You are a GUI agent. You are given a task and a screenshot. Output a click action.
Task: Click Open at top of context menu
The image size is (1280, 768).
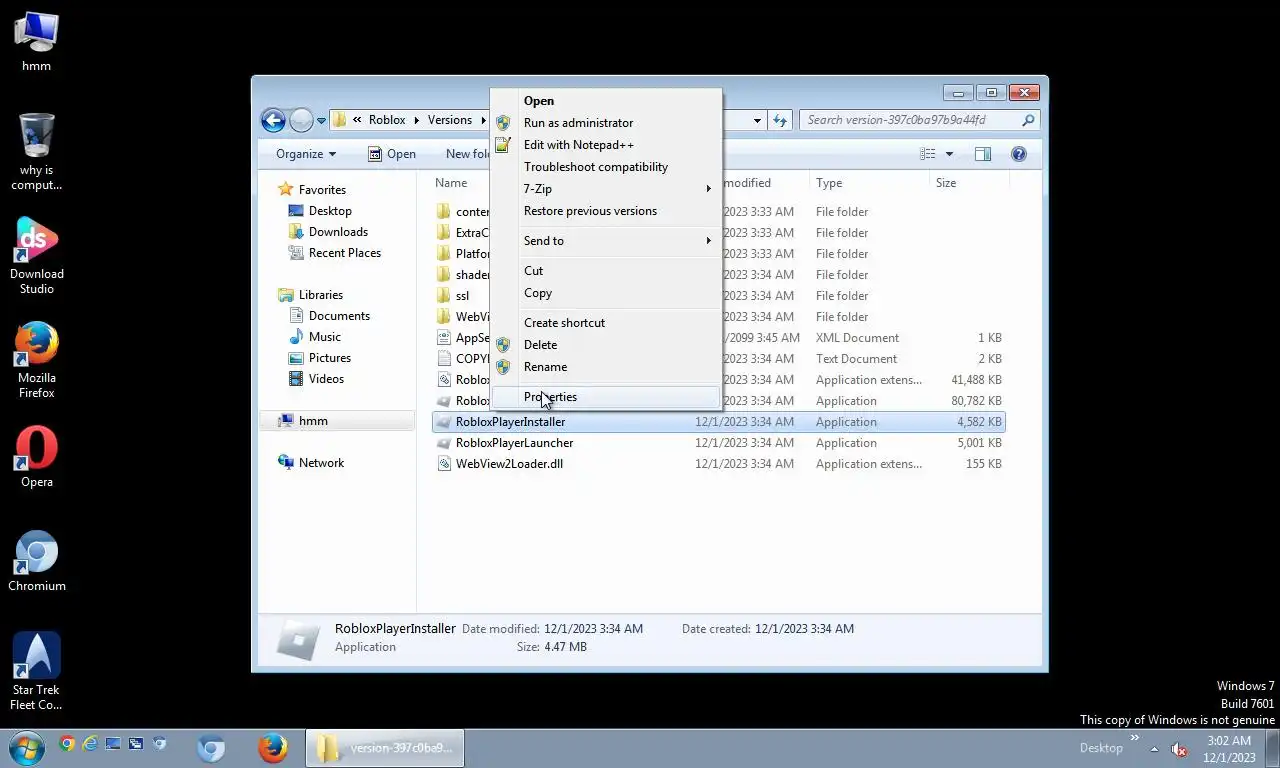click(x=605, y=101)
